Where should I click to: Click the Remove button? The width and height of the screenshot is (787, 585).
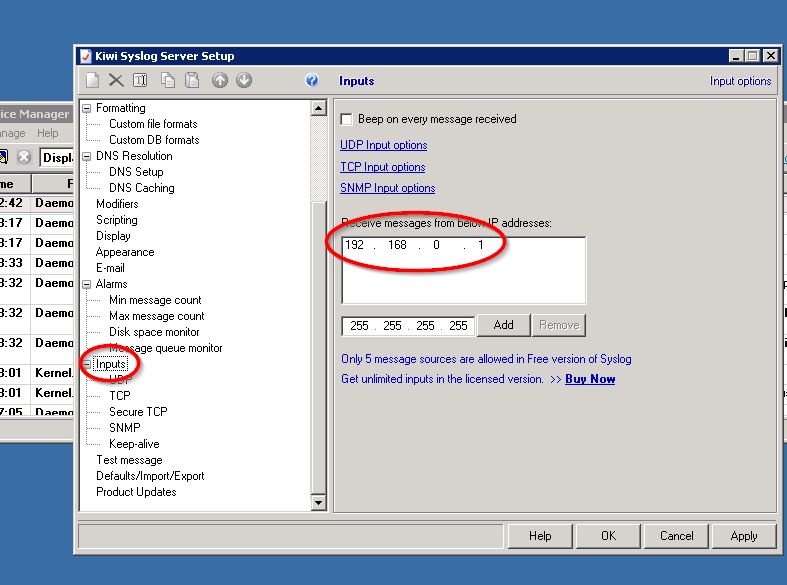point(559,325)
